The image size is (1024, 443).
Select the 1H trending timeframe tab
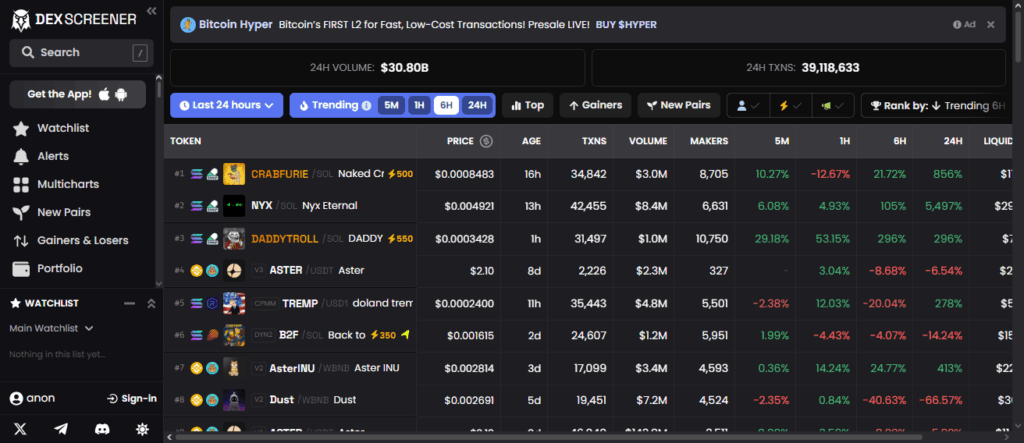[419, 105]
